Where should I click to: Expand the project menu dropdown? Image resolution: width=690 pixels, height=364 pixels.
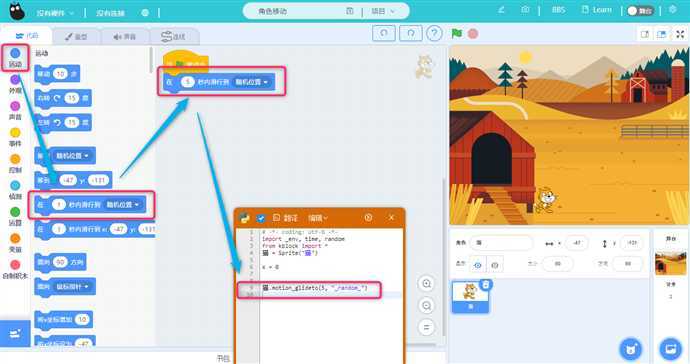tap(383, 11)
